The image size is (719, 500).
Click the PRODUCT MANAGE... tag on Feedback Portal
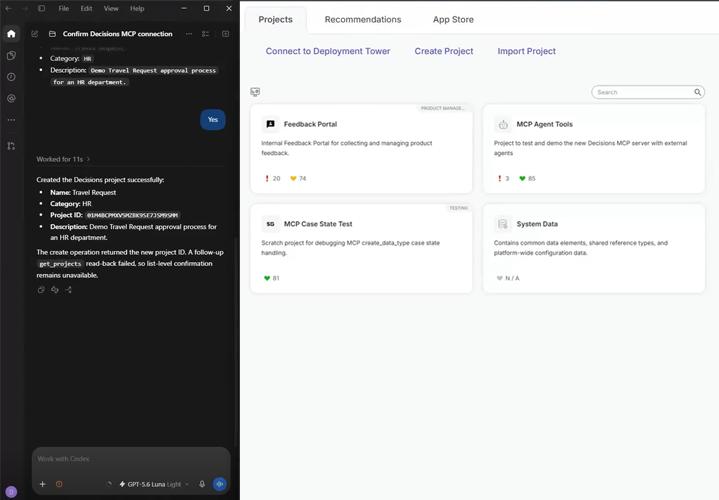point(442,108)
